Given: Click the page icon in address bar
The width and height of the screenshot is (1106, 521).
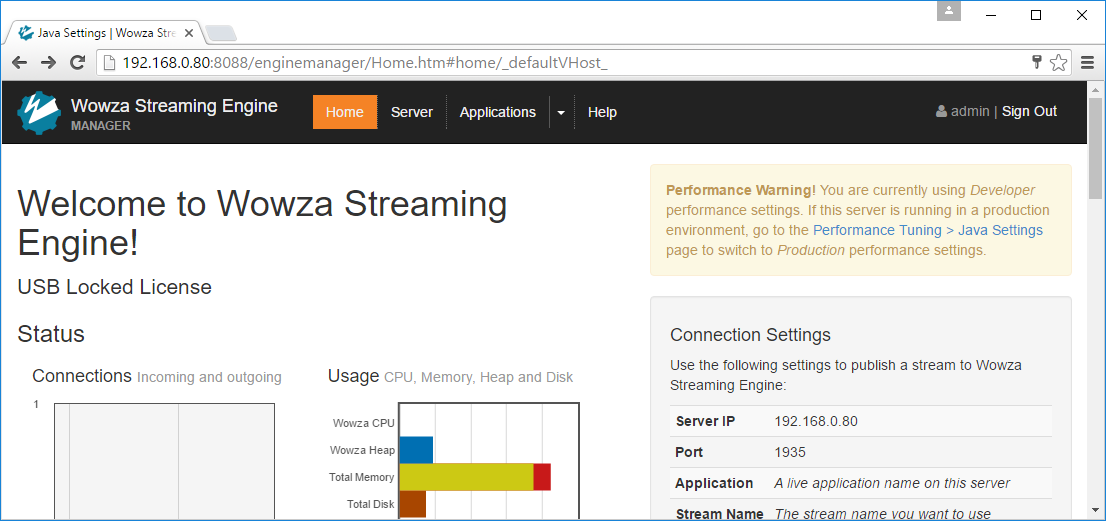Looking at the screenshot, I should click(109, 63).
